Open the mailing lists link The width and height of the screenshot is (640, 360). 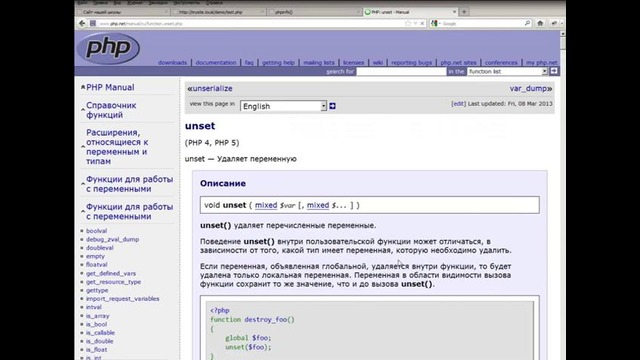pos(319,62)
